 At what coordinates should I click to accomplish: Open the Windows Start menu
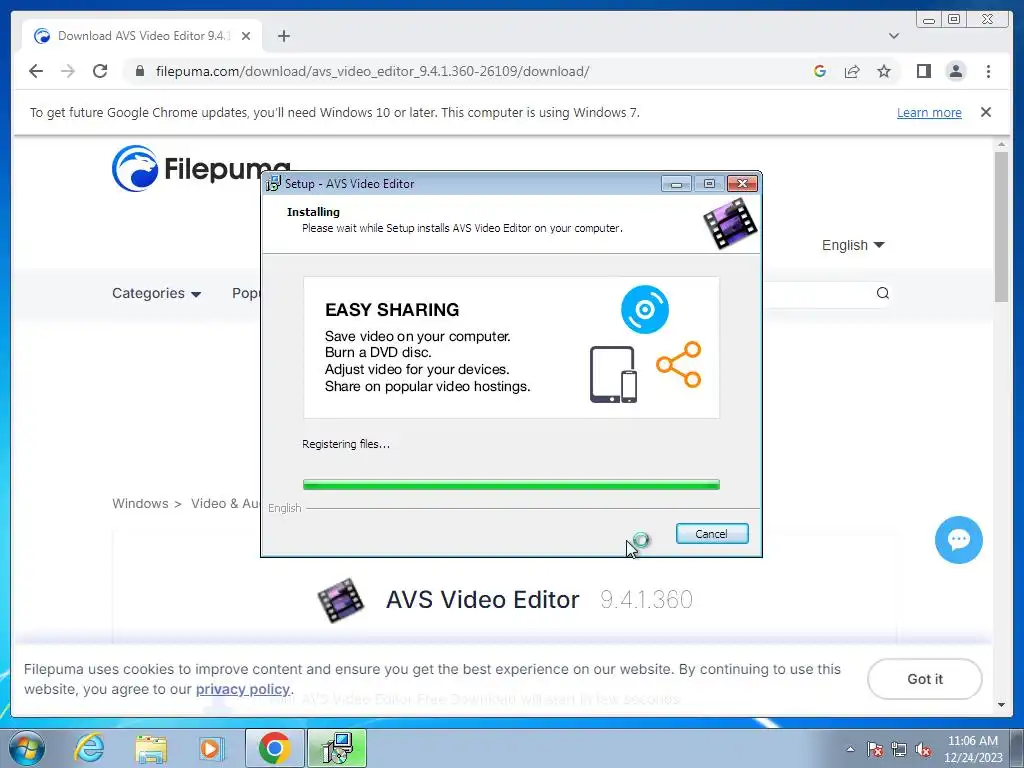(x=26, y=749)
